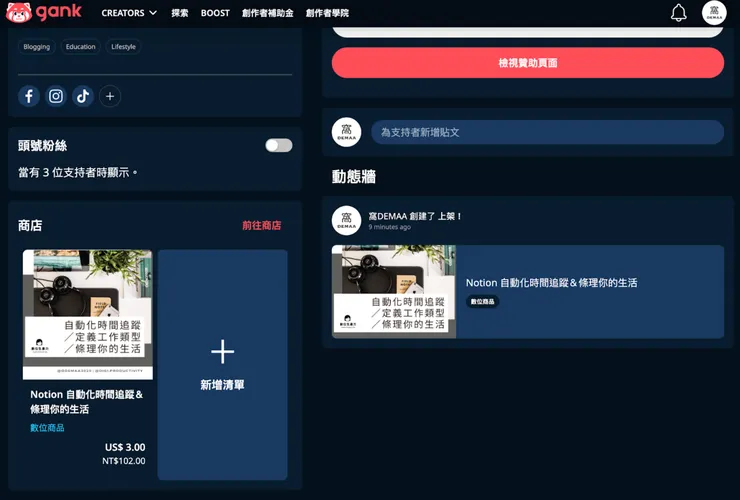Viewport: 740px width, 500px height.
Task: Click the 商店 heading
Action: (x=30, y=226)
